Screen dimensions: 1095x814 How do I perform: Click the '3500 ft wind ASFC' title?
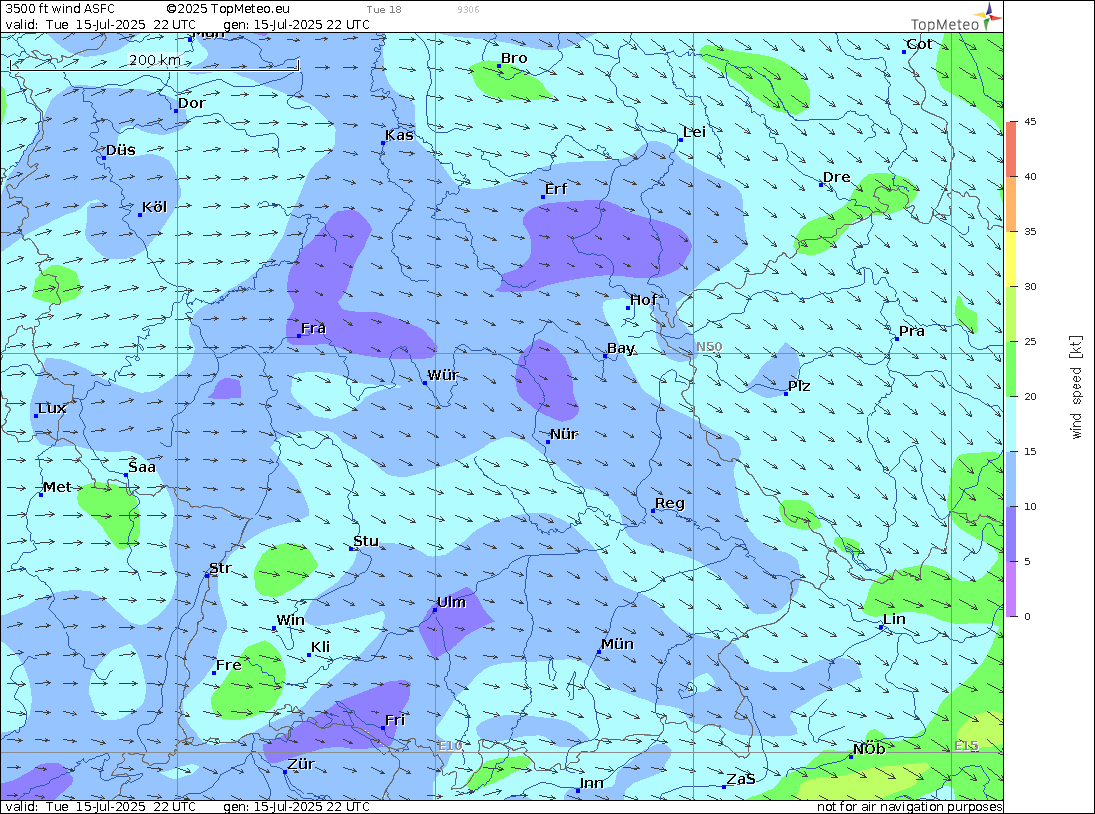coord(60,9)
